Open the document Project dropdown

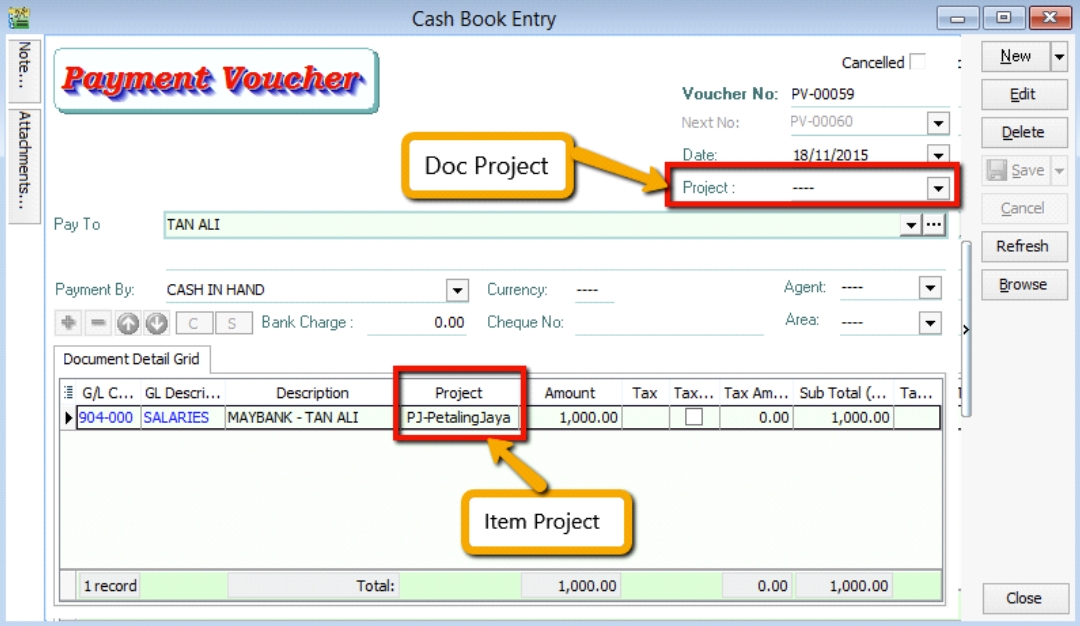(937, 188)
